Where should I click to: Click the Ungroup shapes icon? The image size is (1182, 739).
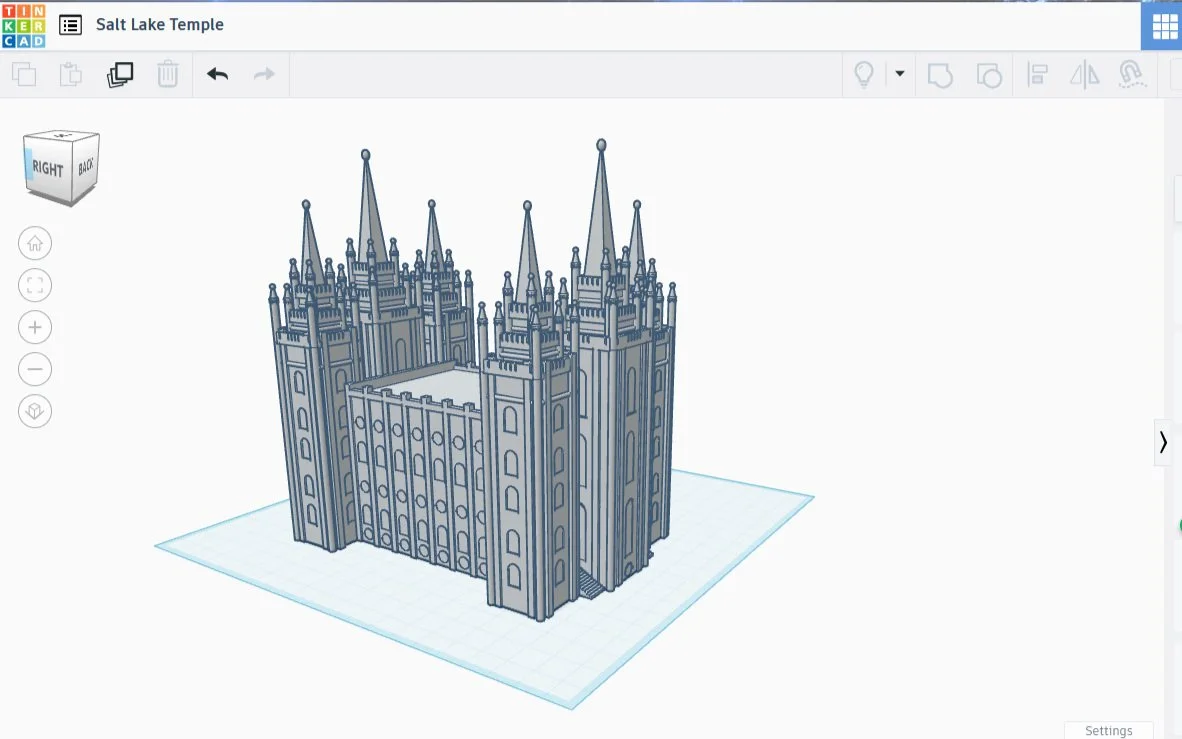[x=988, y=75]
